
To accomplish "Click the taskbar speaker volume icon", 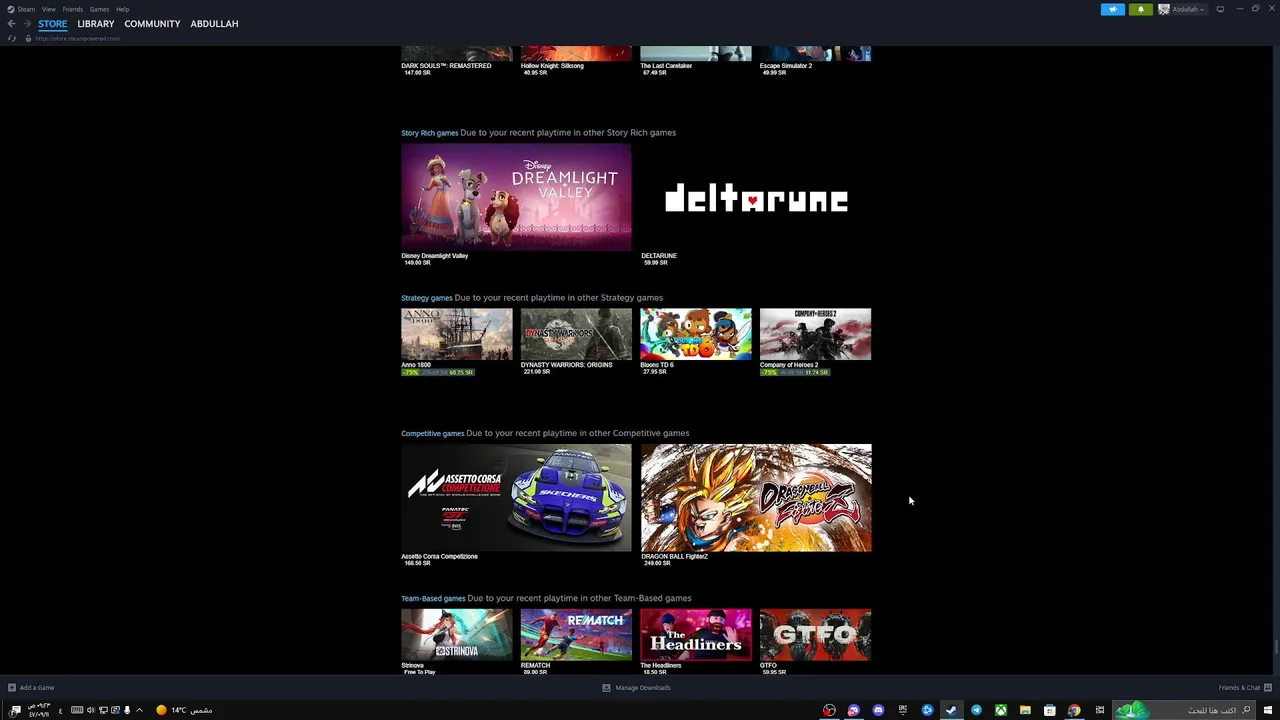I will [x=90, y=710].
